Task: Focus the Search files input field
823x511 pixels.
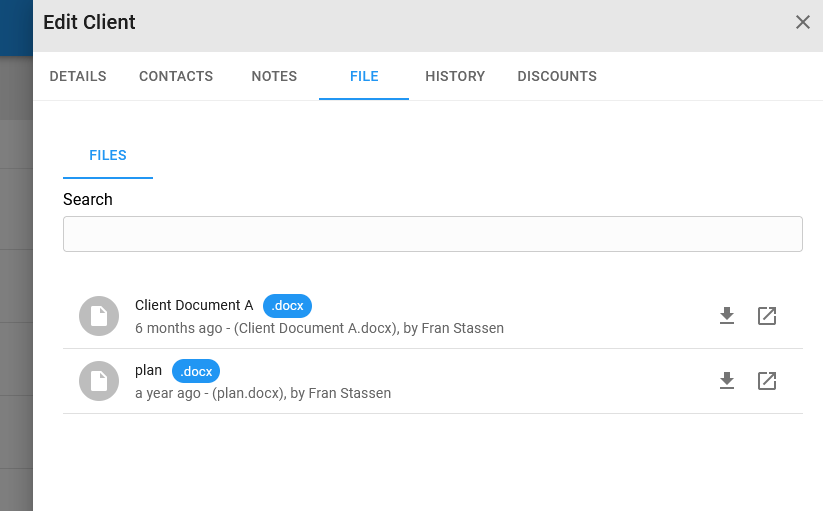Action: pyautogui.click(x=432, y=234)
